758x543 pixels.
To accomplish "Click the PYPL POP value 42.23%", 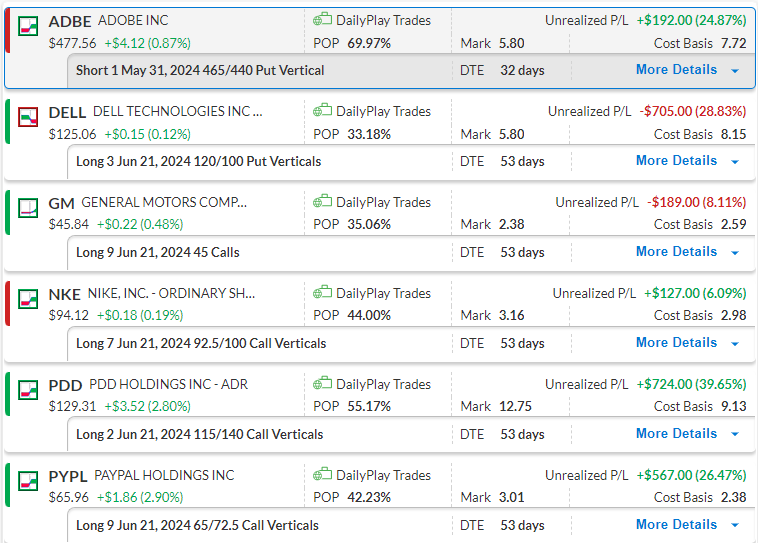I will (x=369, y=497).
